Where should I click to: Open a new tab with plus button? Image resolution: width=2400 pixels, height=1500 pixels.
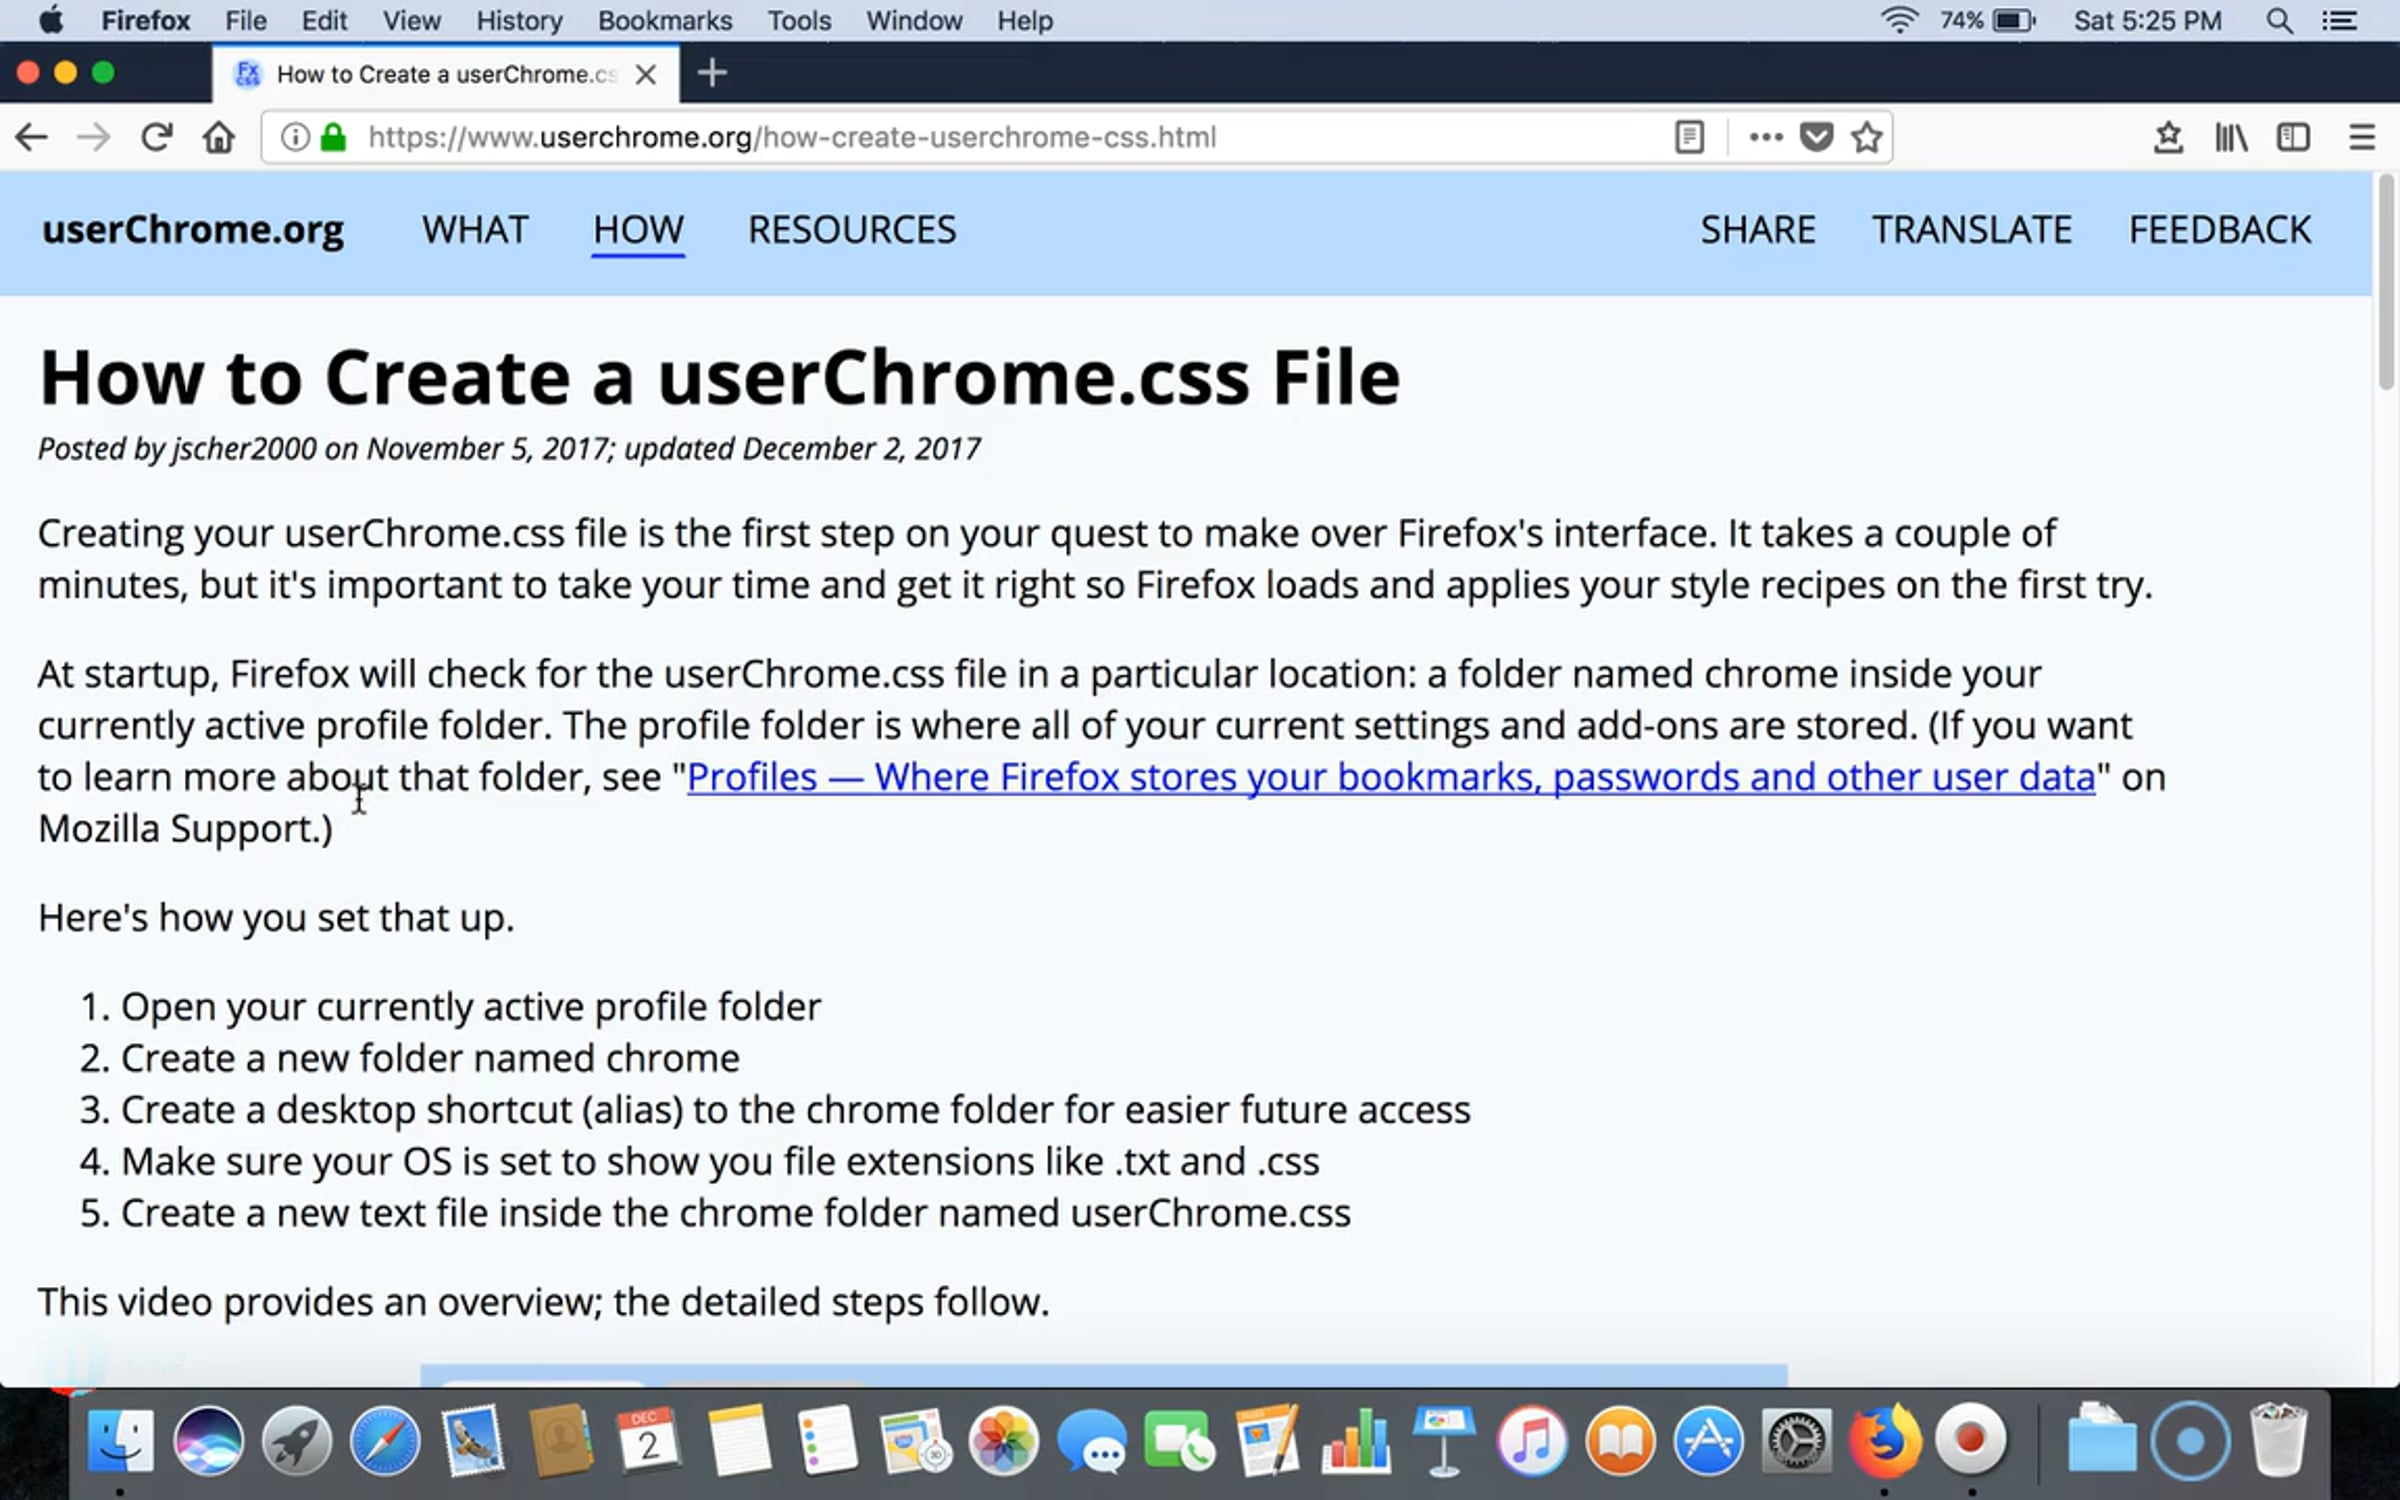[x=712, y=73]
